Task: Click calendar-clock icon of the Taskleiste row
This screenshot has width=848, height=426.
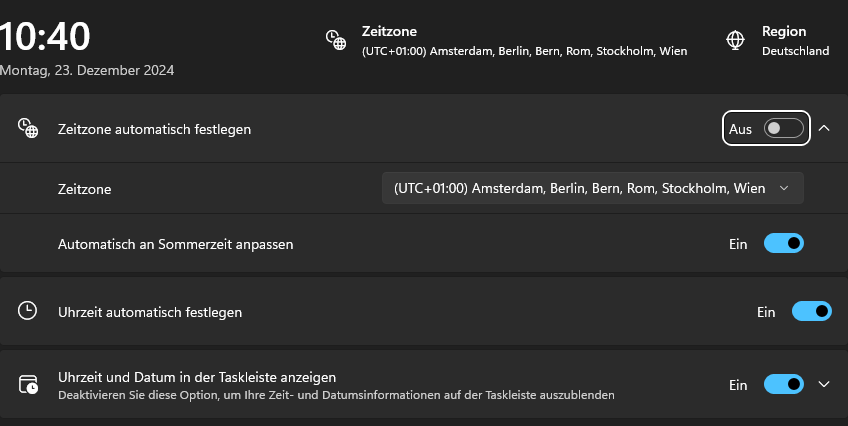Action: [28, 385]
